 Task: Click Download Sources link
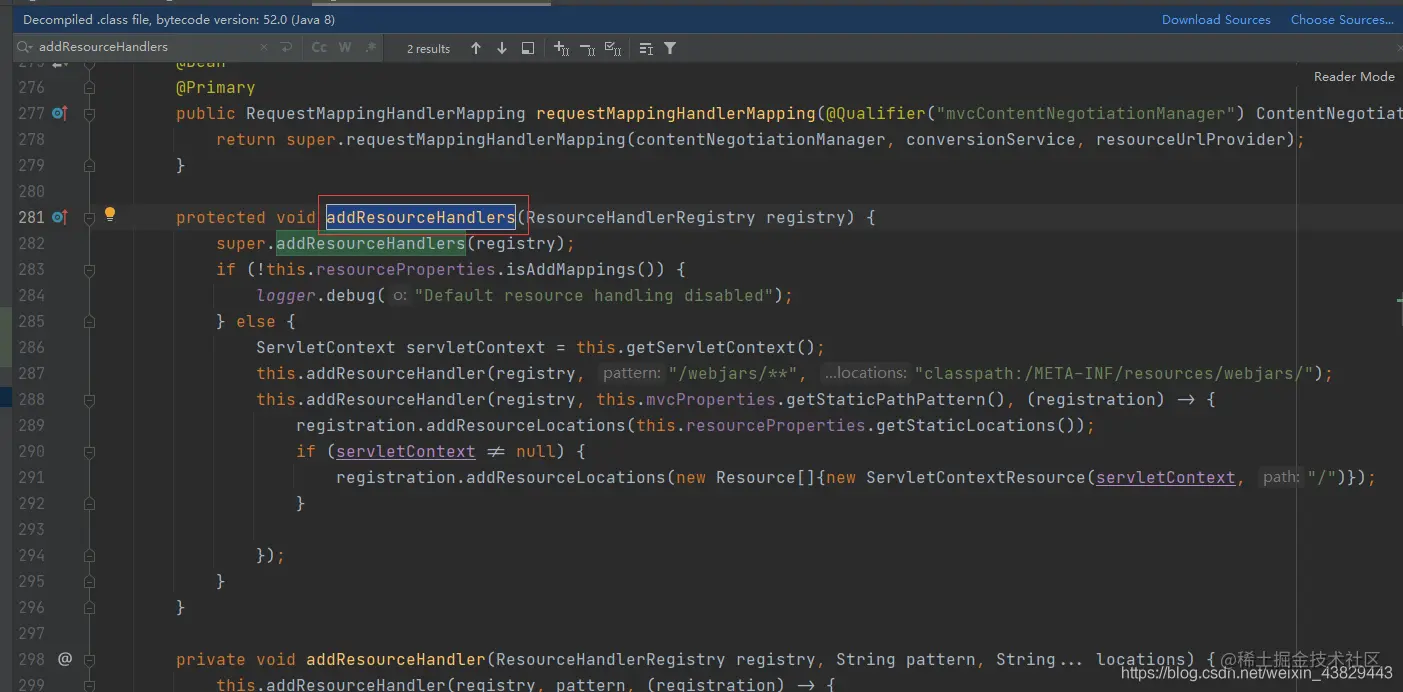click(x=1216, y=19)
